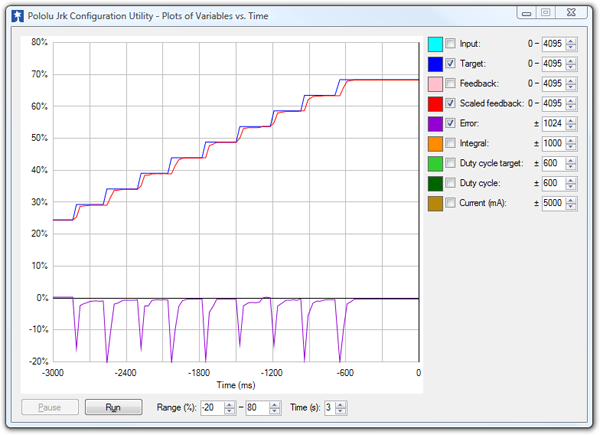Toggle the Error plot checkbox off

tap(450, 124)
